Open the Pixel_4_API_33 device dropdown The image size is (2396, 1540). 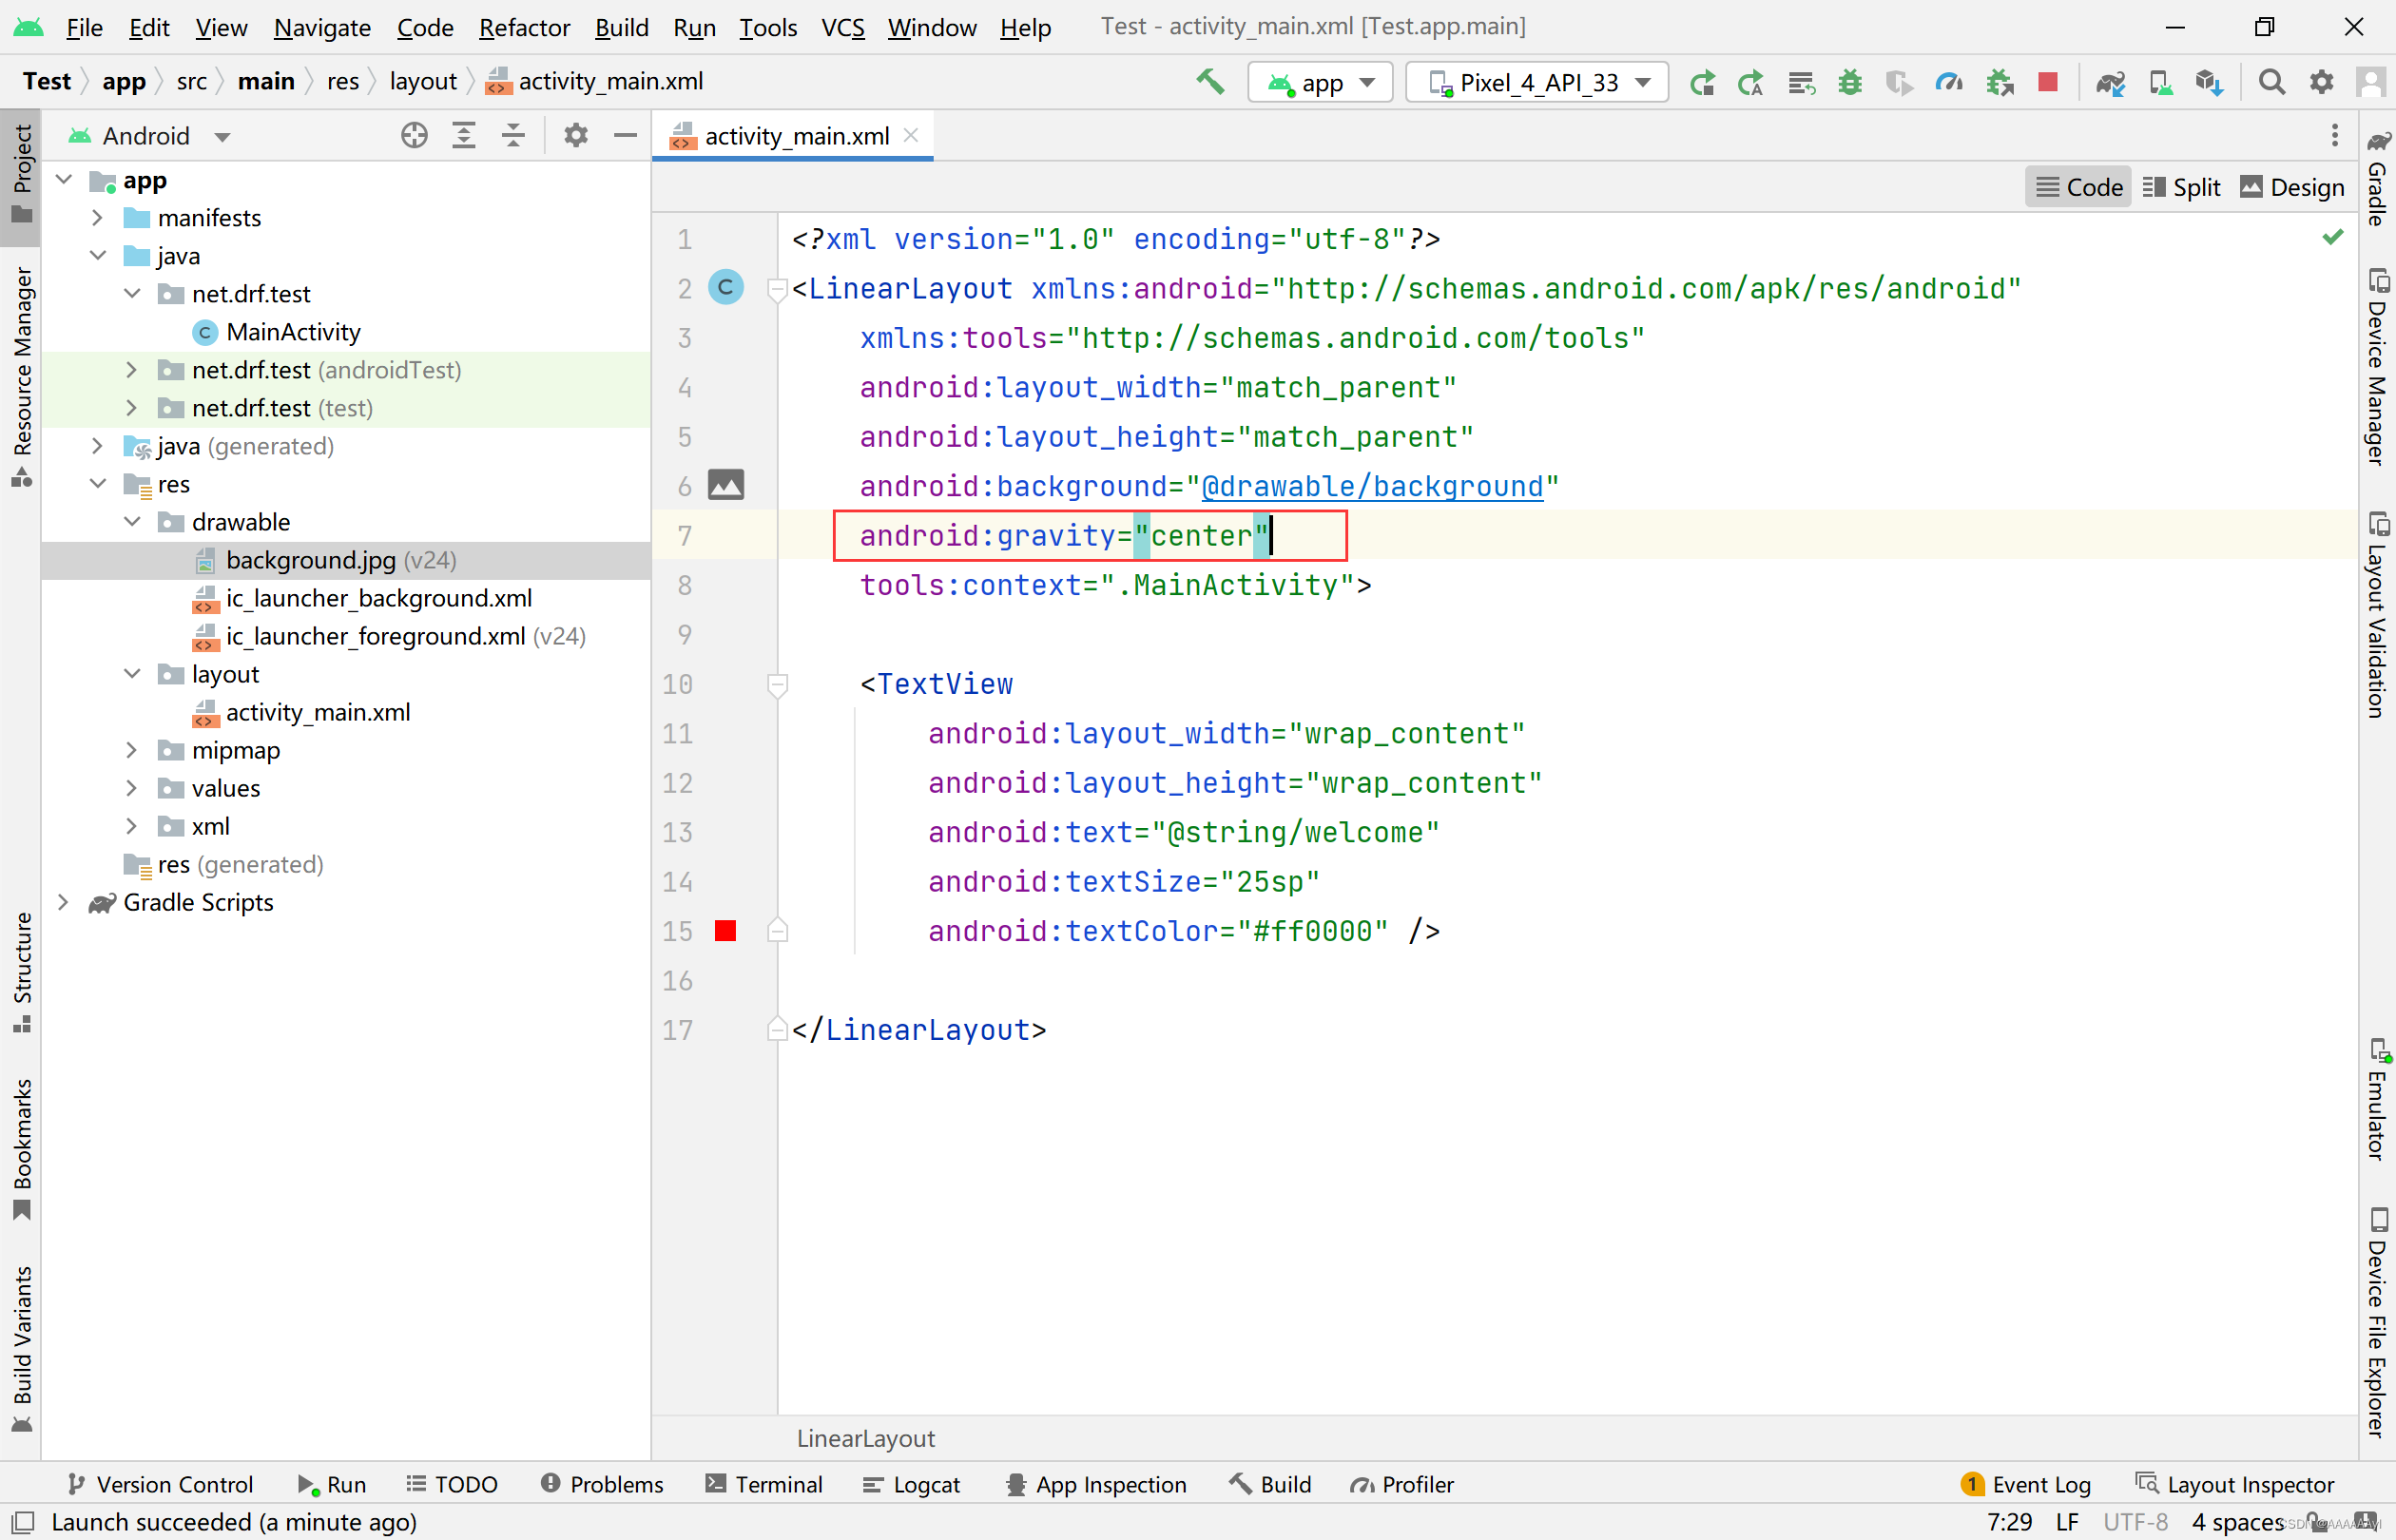[1536, 82]
